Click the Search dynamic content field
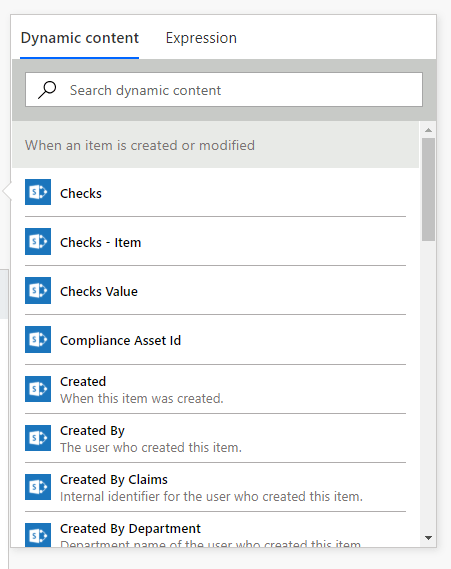Screen dimensions: 451x569 (224, 90)
